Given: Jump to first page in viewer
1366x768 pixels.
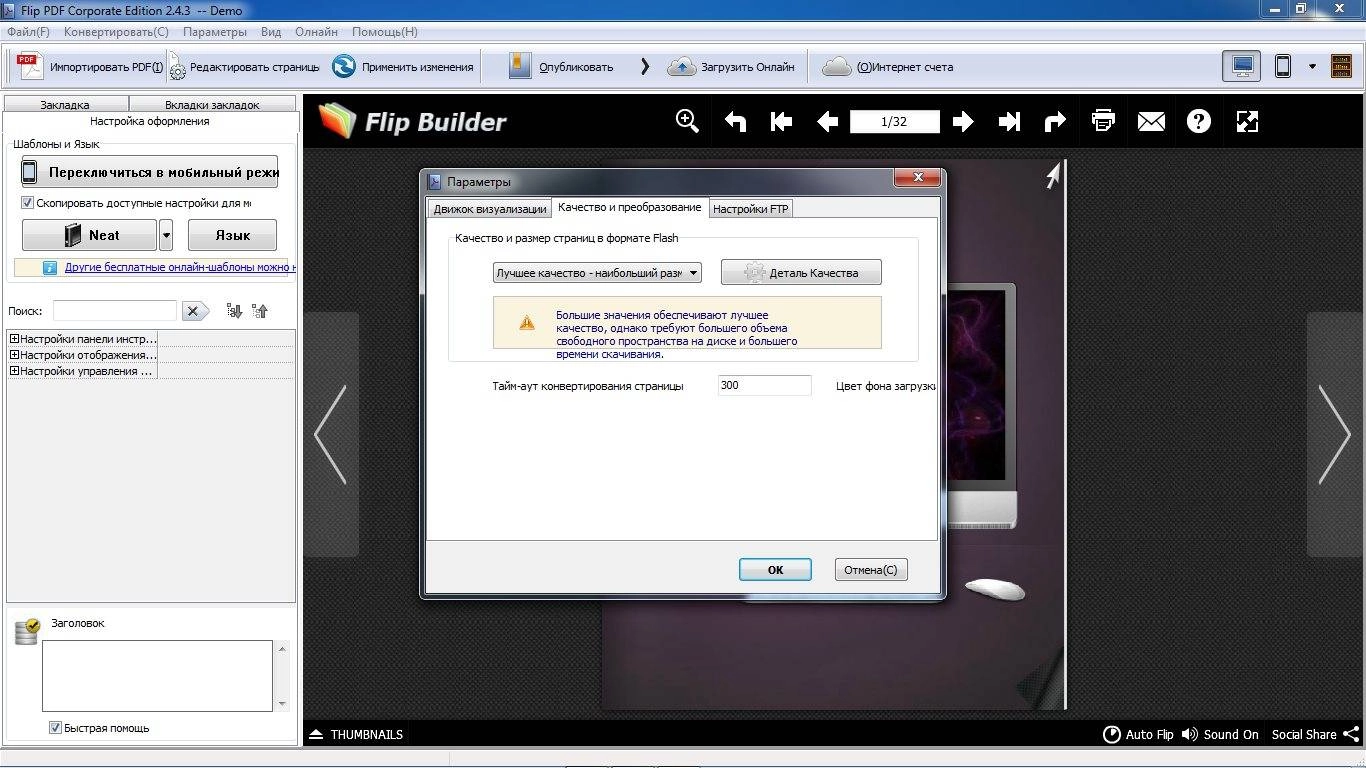Looking at the screenshot, I should click(x=781, y=121).
